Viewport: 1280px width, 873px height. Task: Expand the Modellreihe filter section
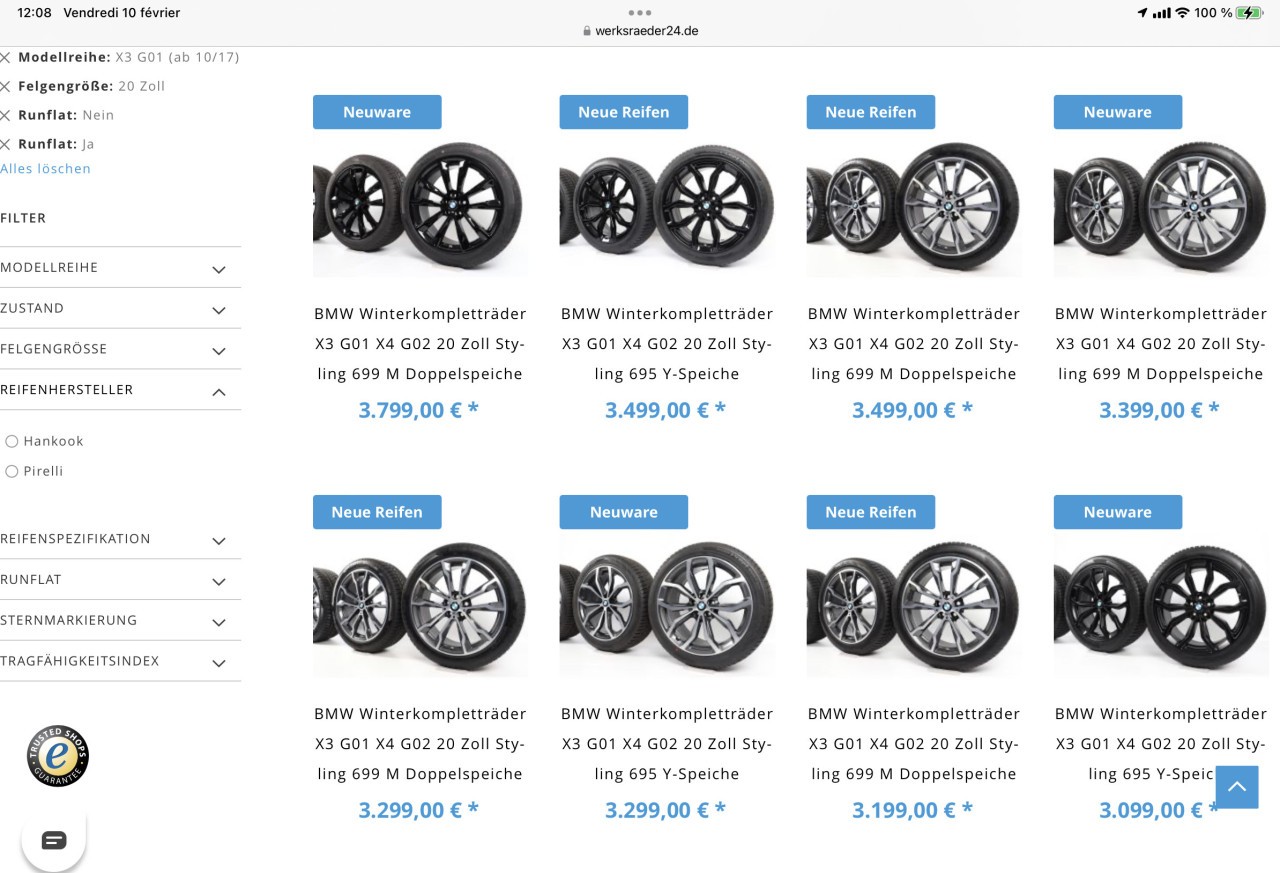(x=120, y=268)
